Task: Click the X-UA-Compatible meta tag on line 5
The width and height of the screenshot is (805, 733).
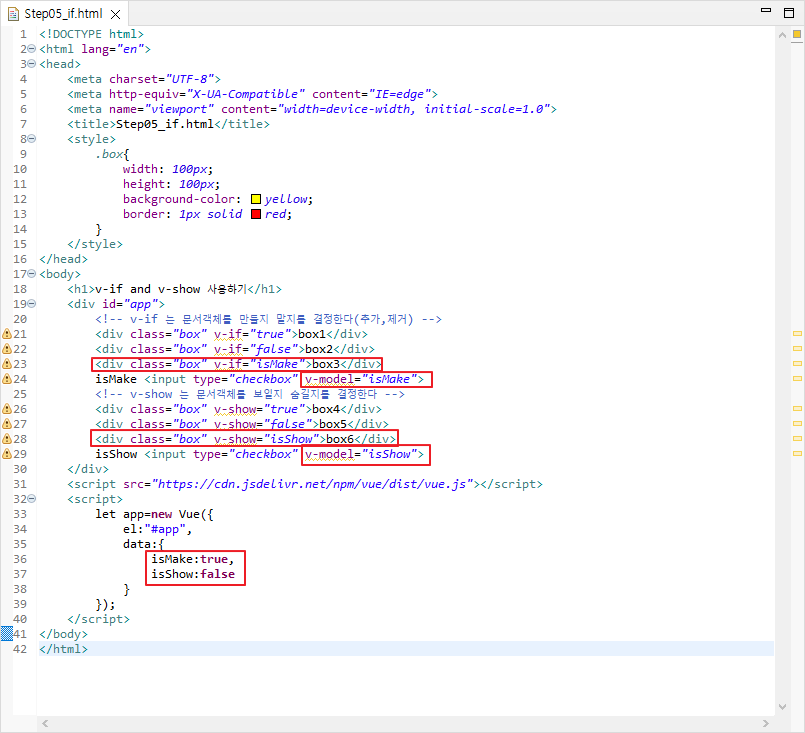Action: pos(252,94)
